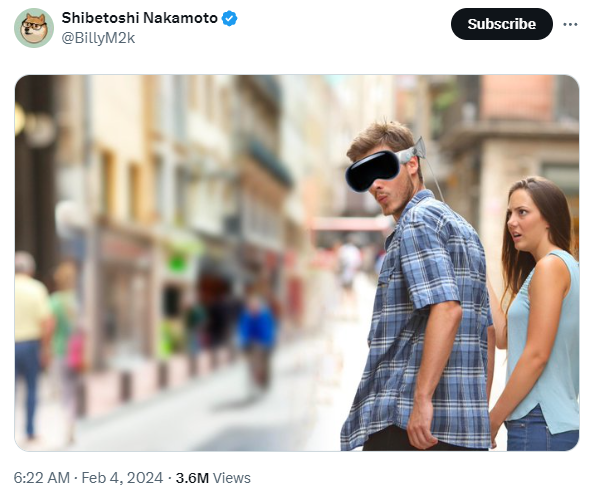
Task: Click the Views label beside the count
Action: pyautogui.click(x=232, y=478)
